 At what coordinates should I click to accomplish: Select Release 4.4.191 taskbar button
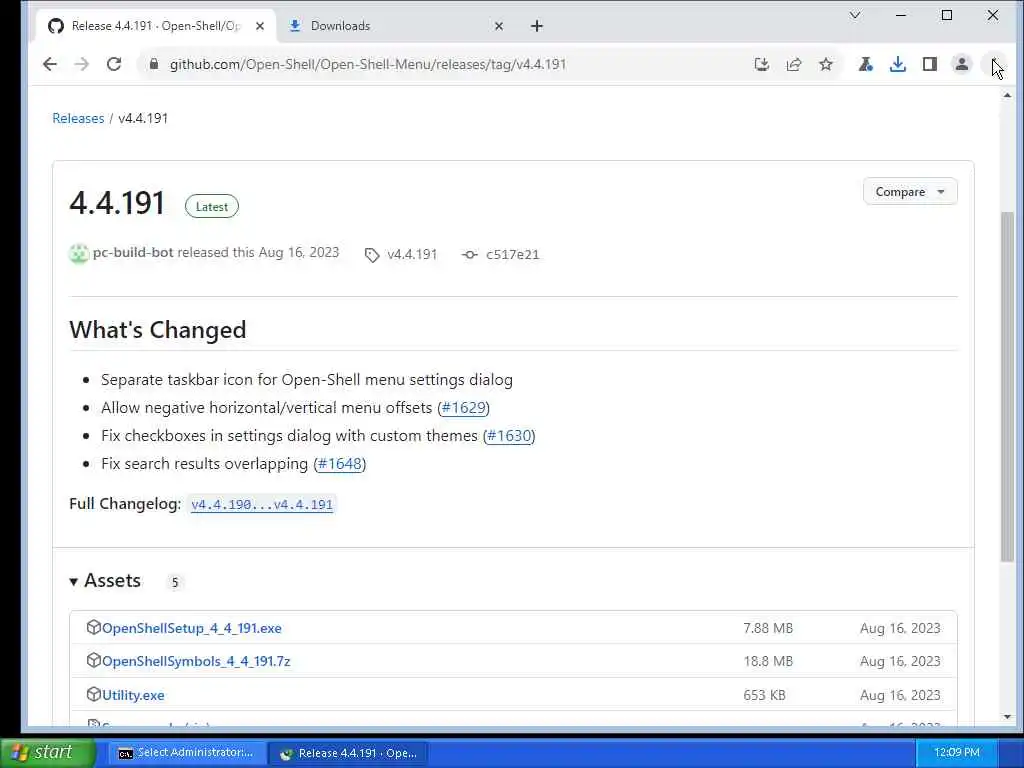pos(348,753)
